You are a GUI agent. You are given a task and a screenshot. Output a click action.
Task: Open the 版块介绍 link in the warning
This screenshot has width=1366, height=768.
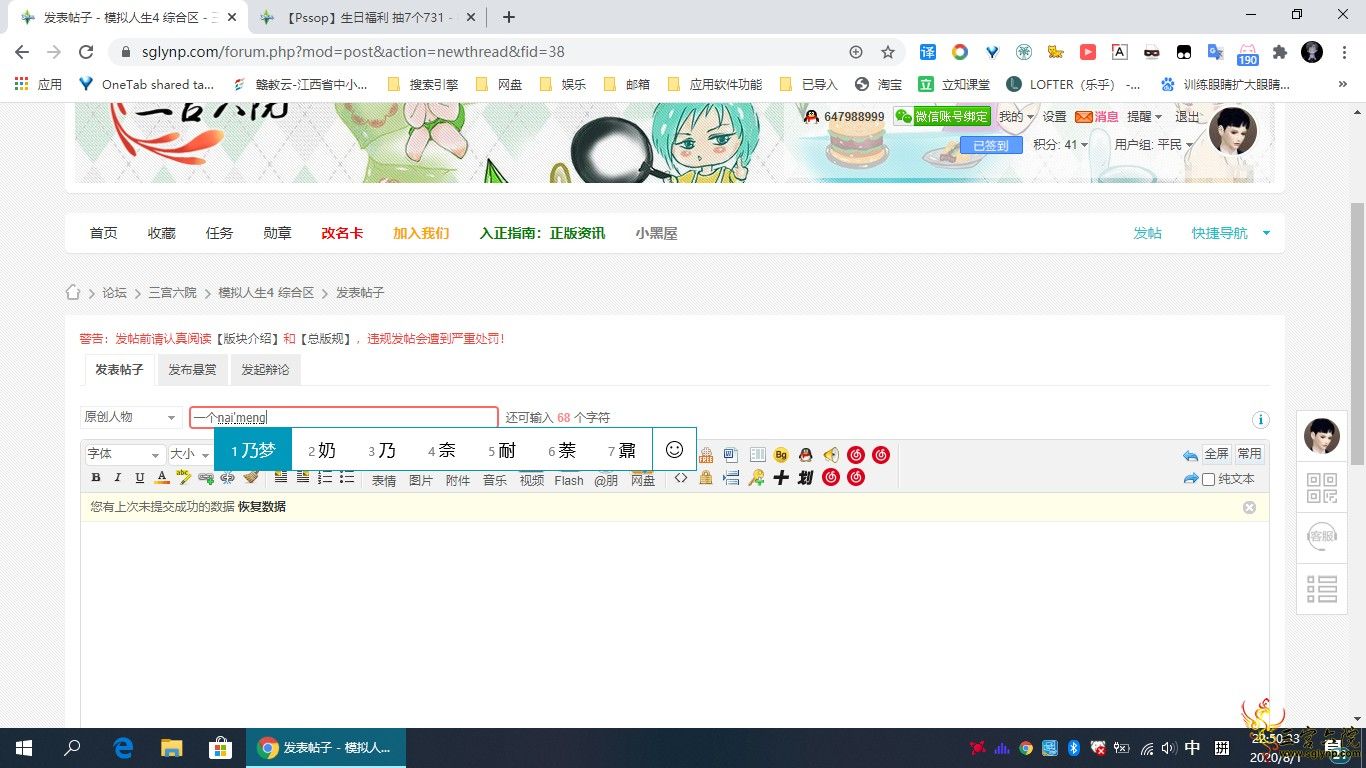click(x=249, y=339)
